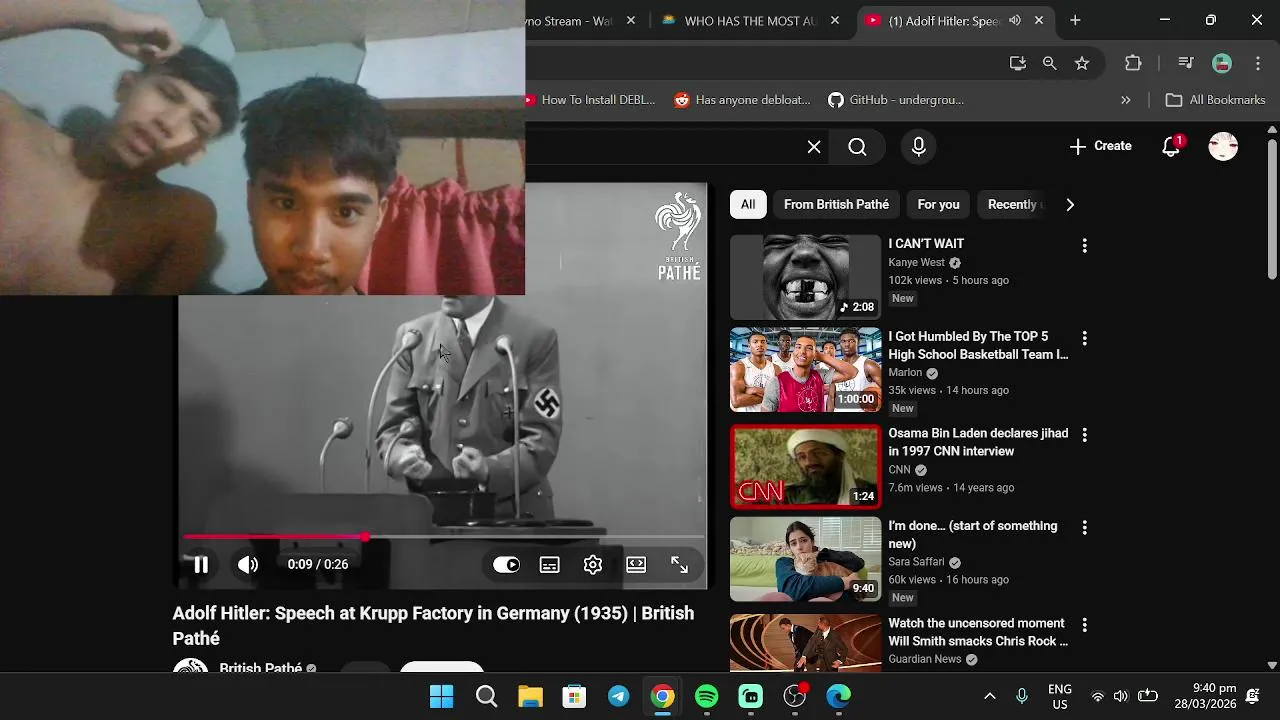Viewport: 1280px width, 720px height.
Task: Select the From British Pathé chip
Action: (x=836, y=204)
